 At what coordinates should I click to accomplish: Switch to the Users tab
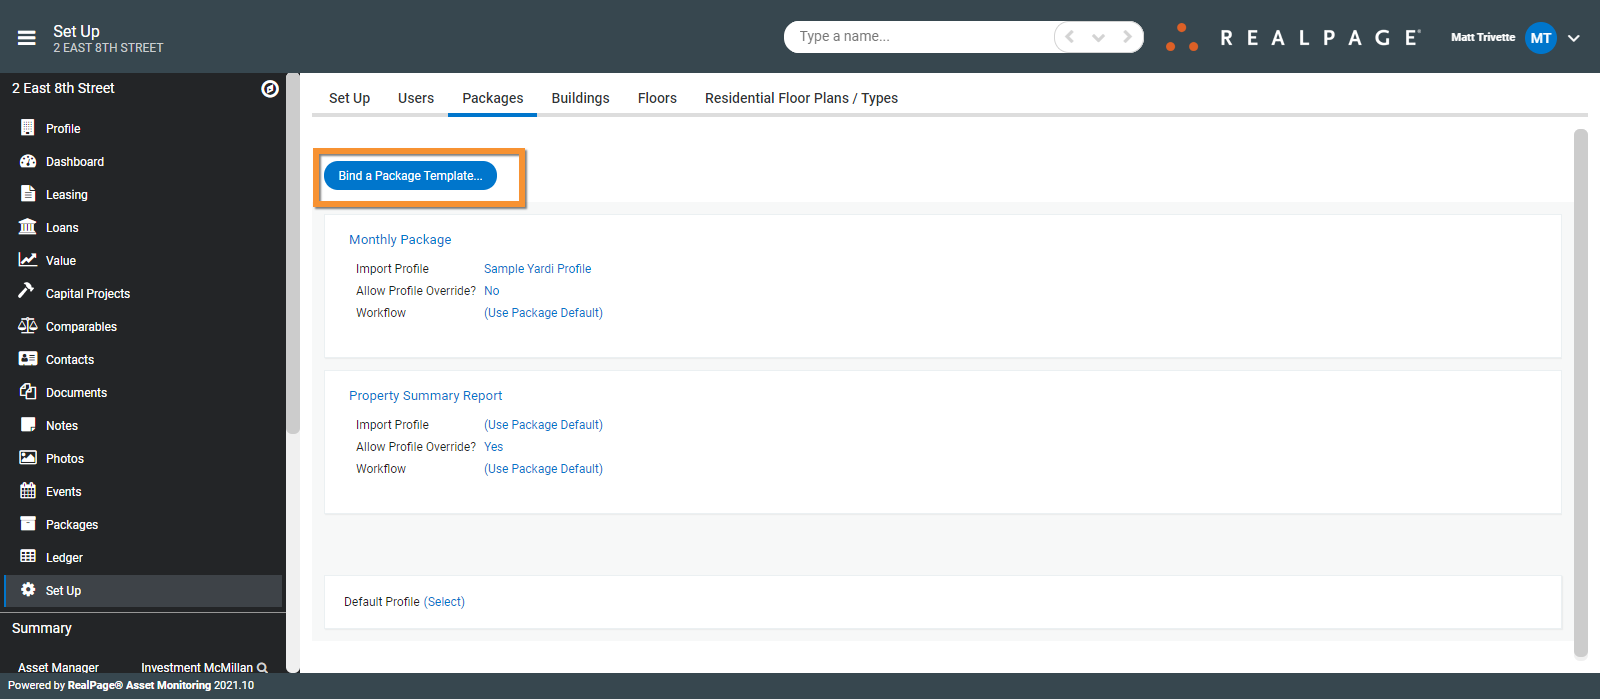pyautogui.click(x=416, y=98)
